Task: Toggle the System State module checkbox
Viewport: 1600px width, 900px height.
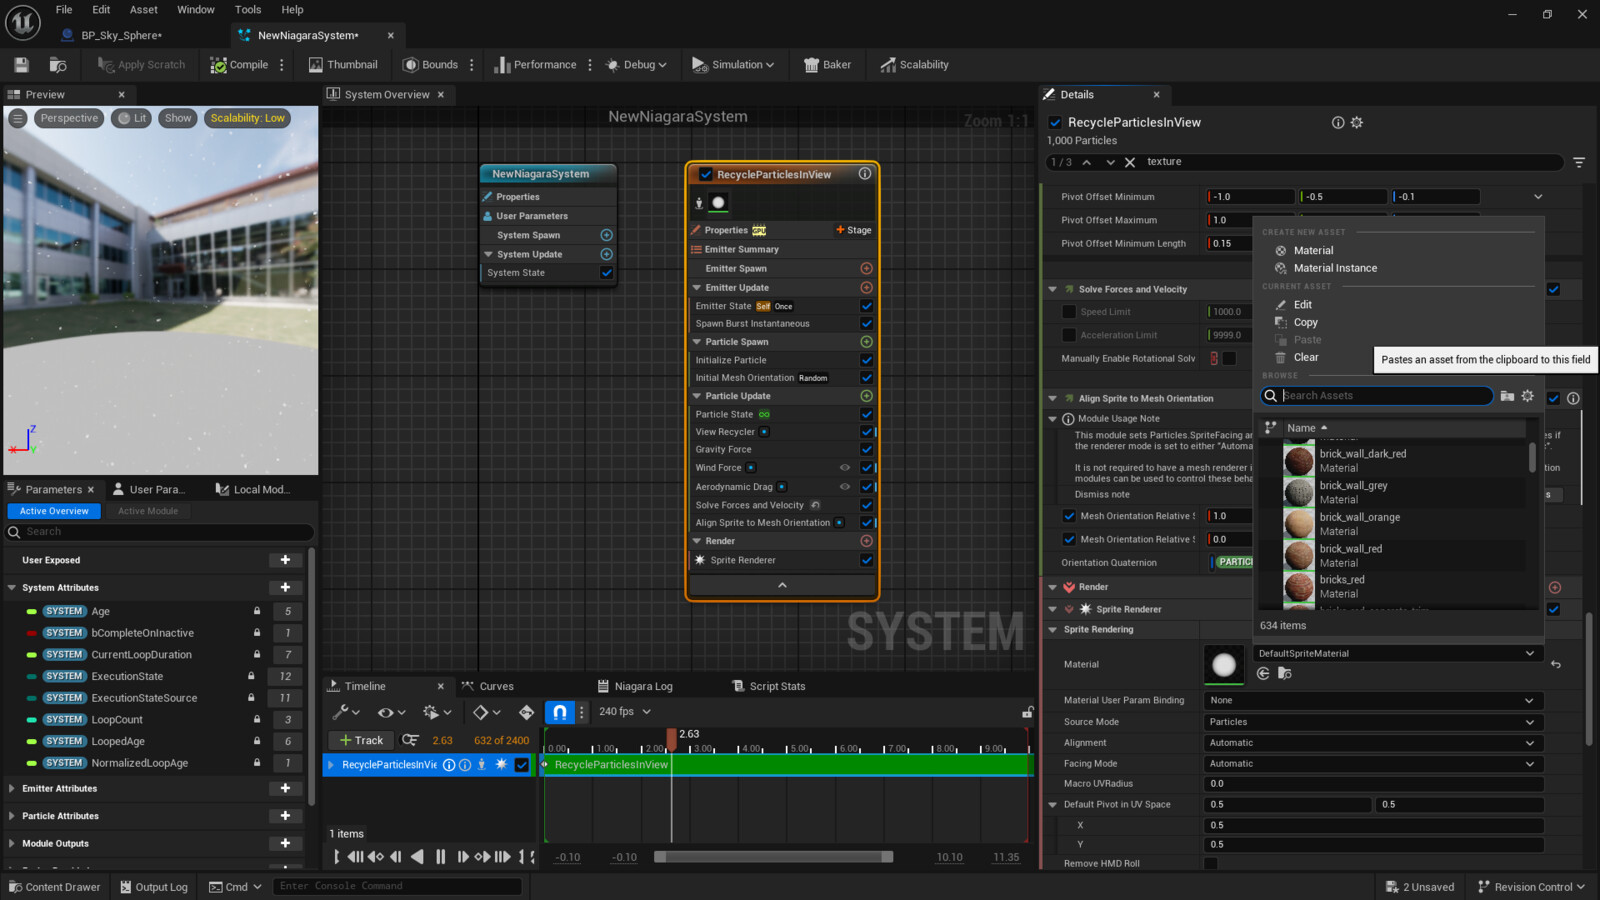Action: click(x=606, y=273)
